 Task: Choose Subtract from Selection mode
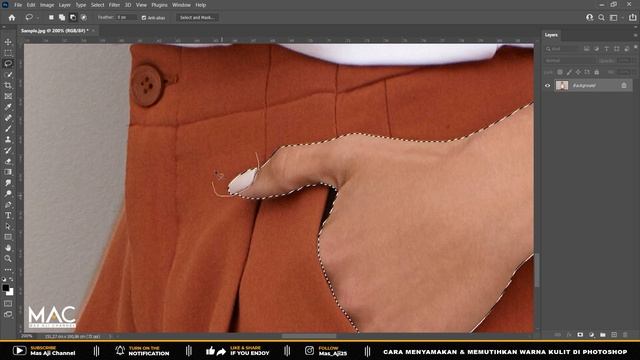pos(73,18)
